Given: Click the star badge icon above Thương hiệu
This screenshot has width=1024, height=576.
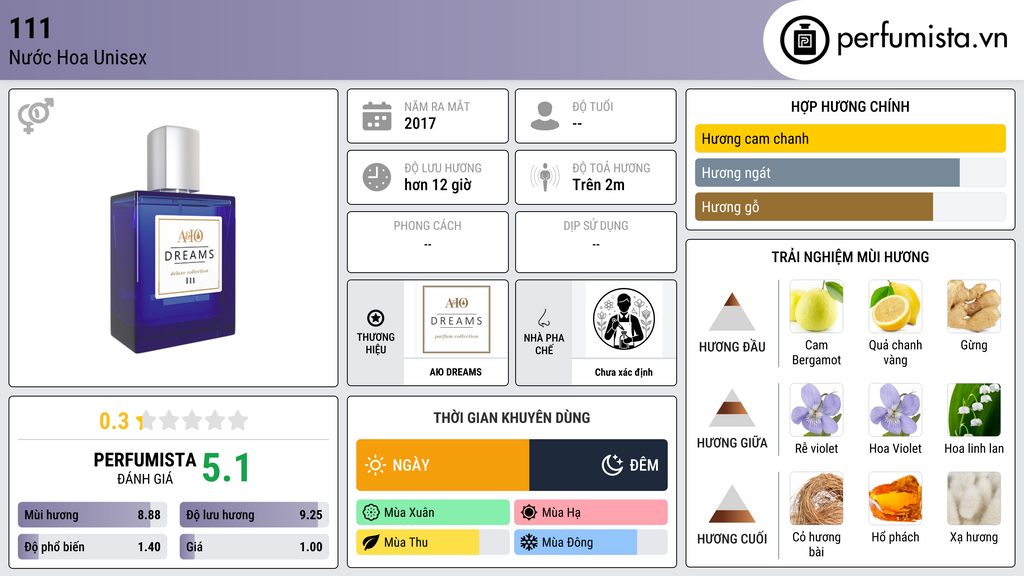Looking at the screenshot, I should pyautogui.click(x=376, y=318).
